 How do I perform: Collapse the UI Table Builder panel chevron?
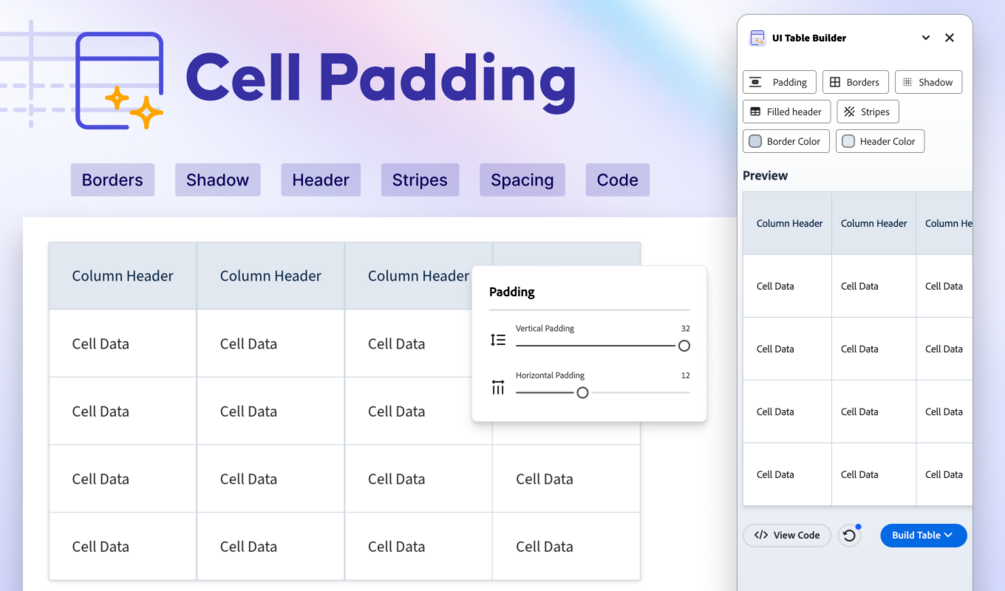point(926,38)
